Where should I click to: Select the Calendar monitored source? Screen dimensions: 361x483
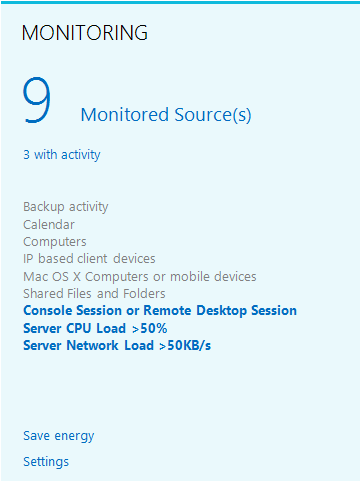click(x=49, y=225)
